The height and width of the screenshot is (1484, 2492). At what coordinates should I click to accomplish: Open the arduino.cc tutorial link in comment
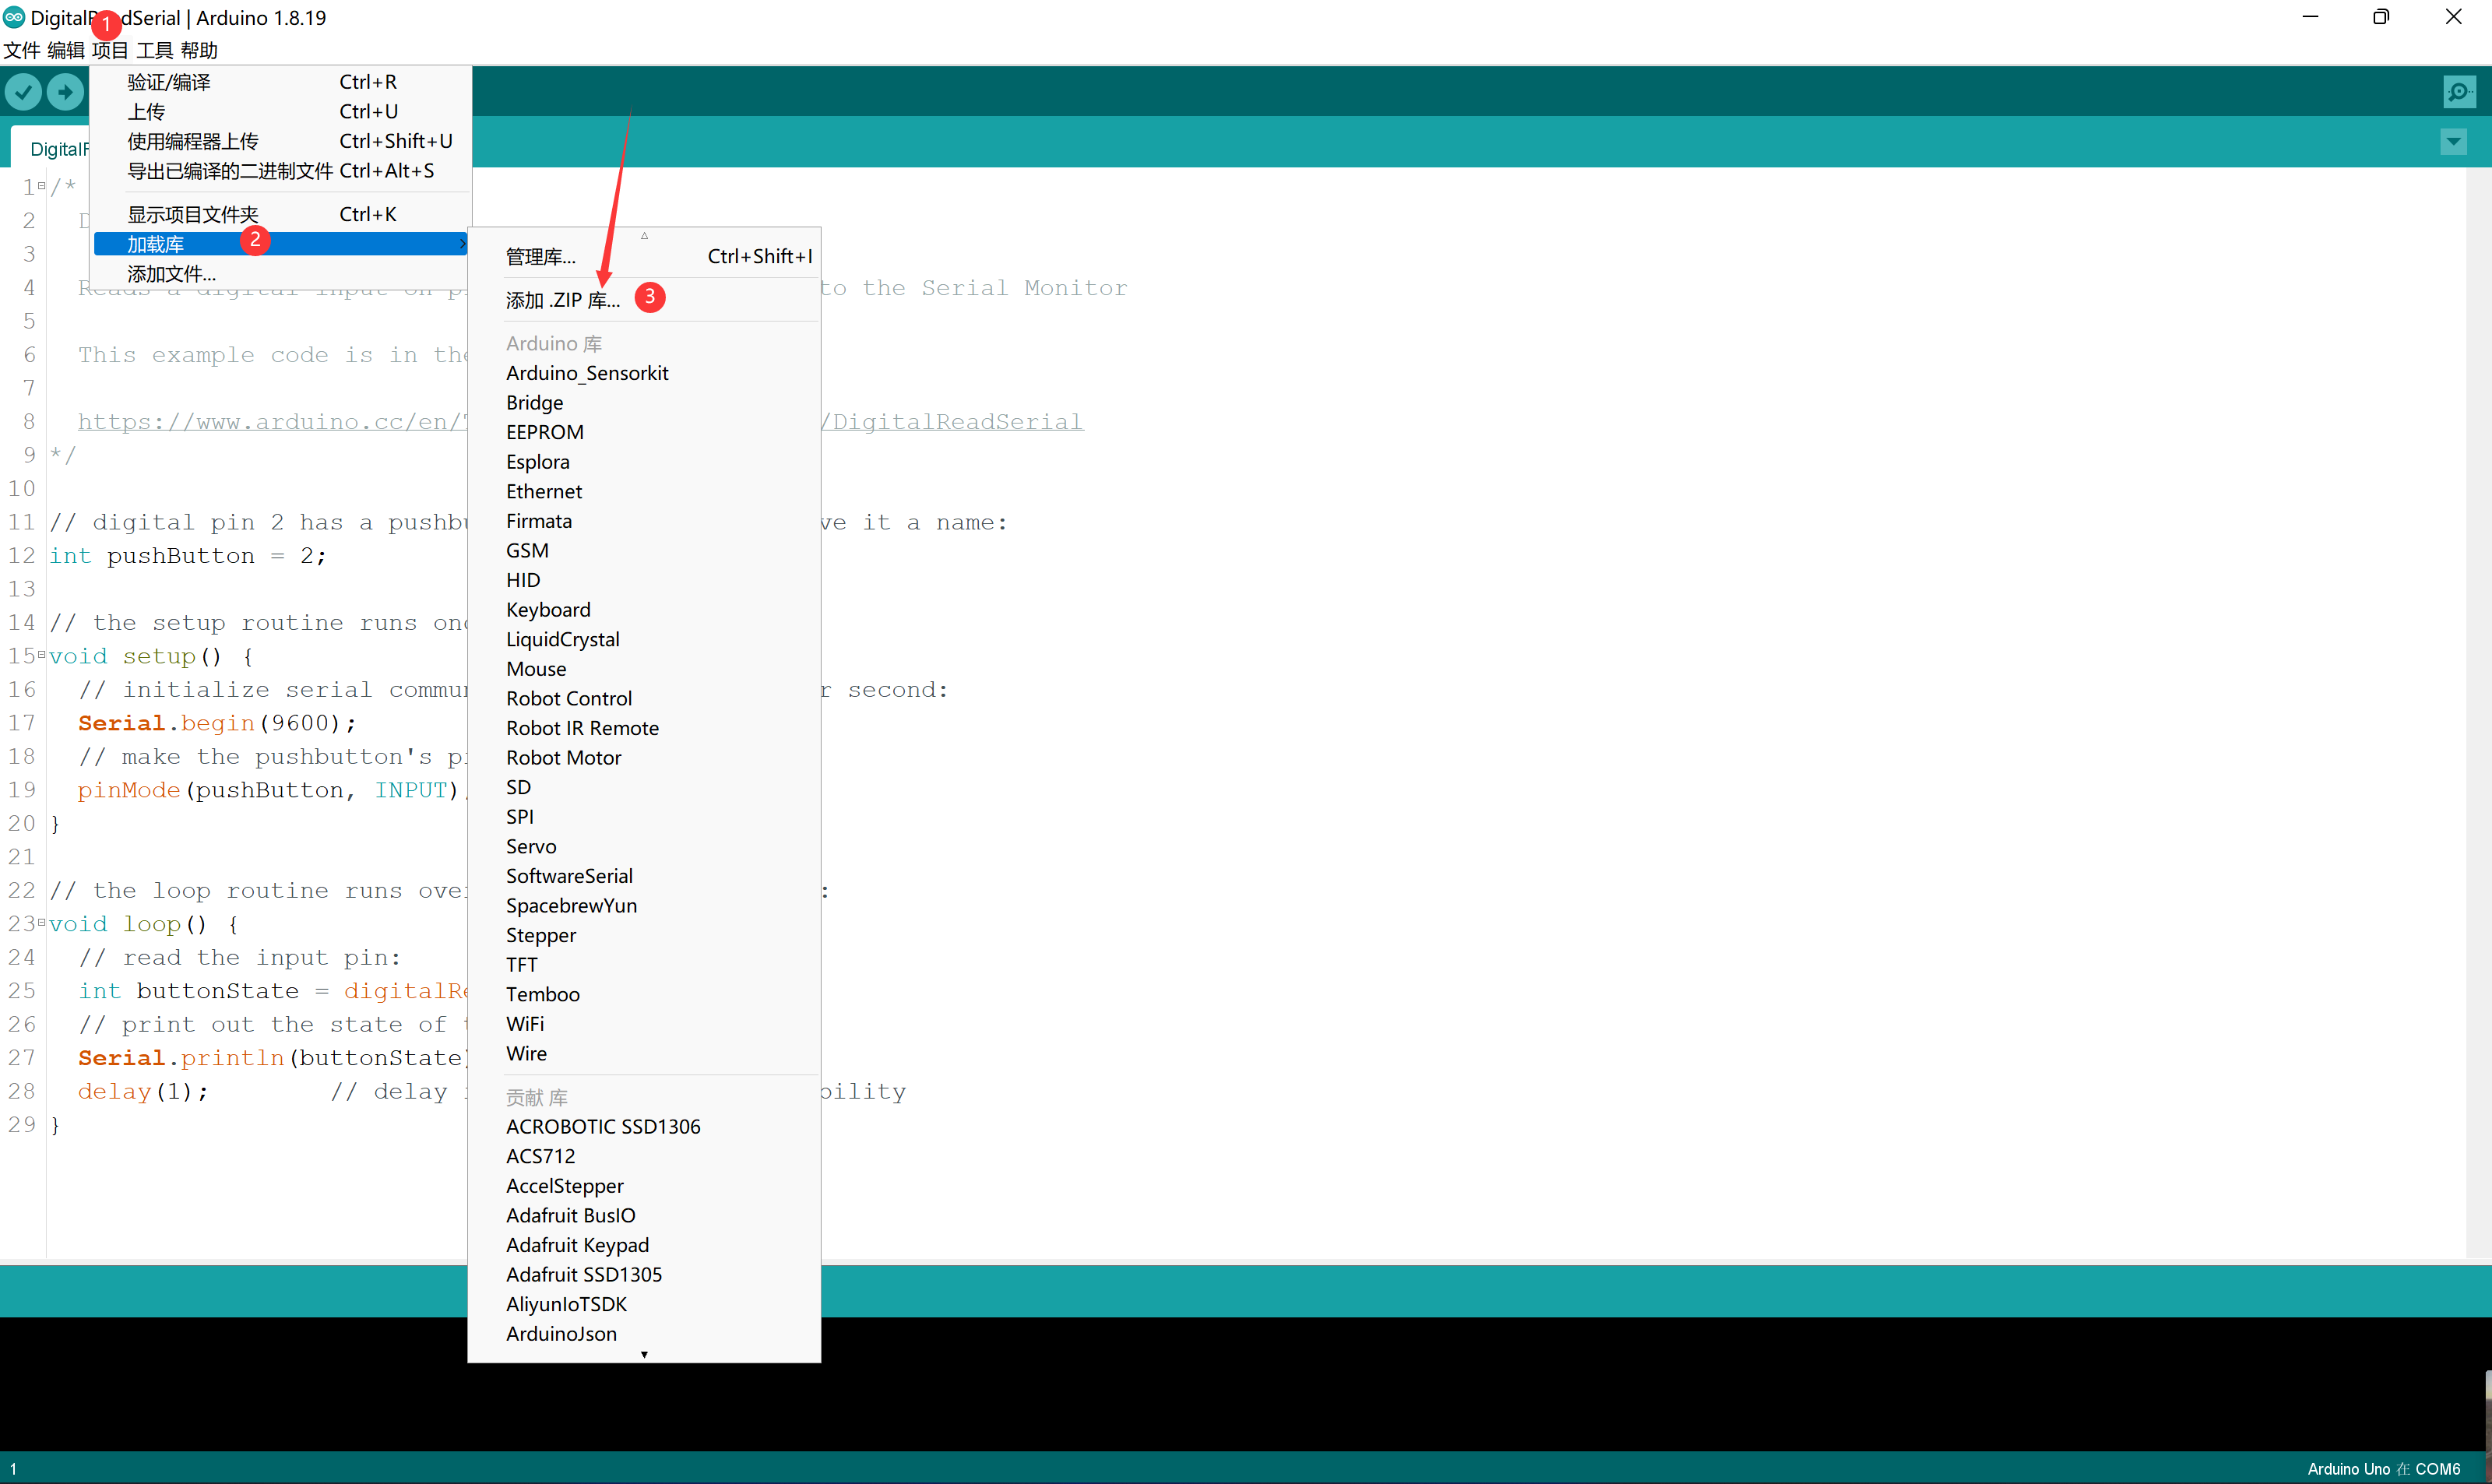(x=270, y=422)
